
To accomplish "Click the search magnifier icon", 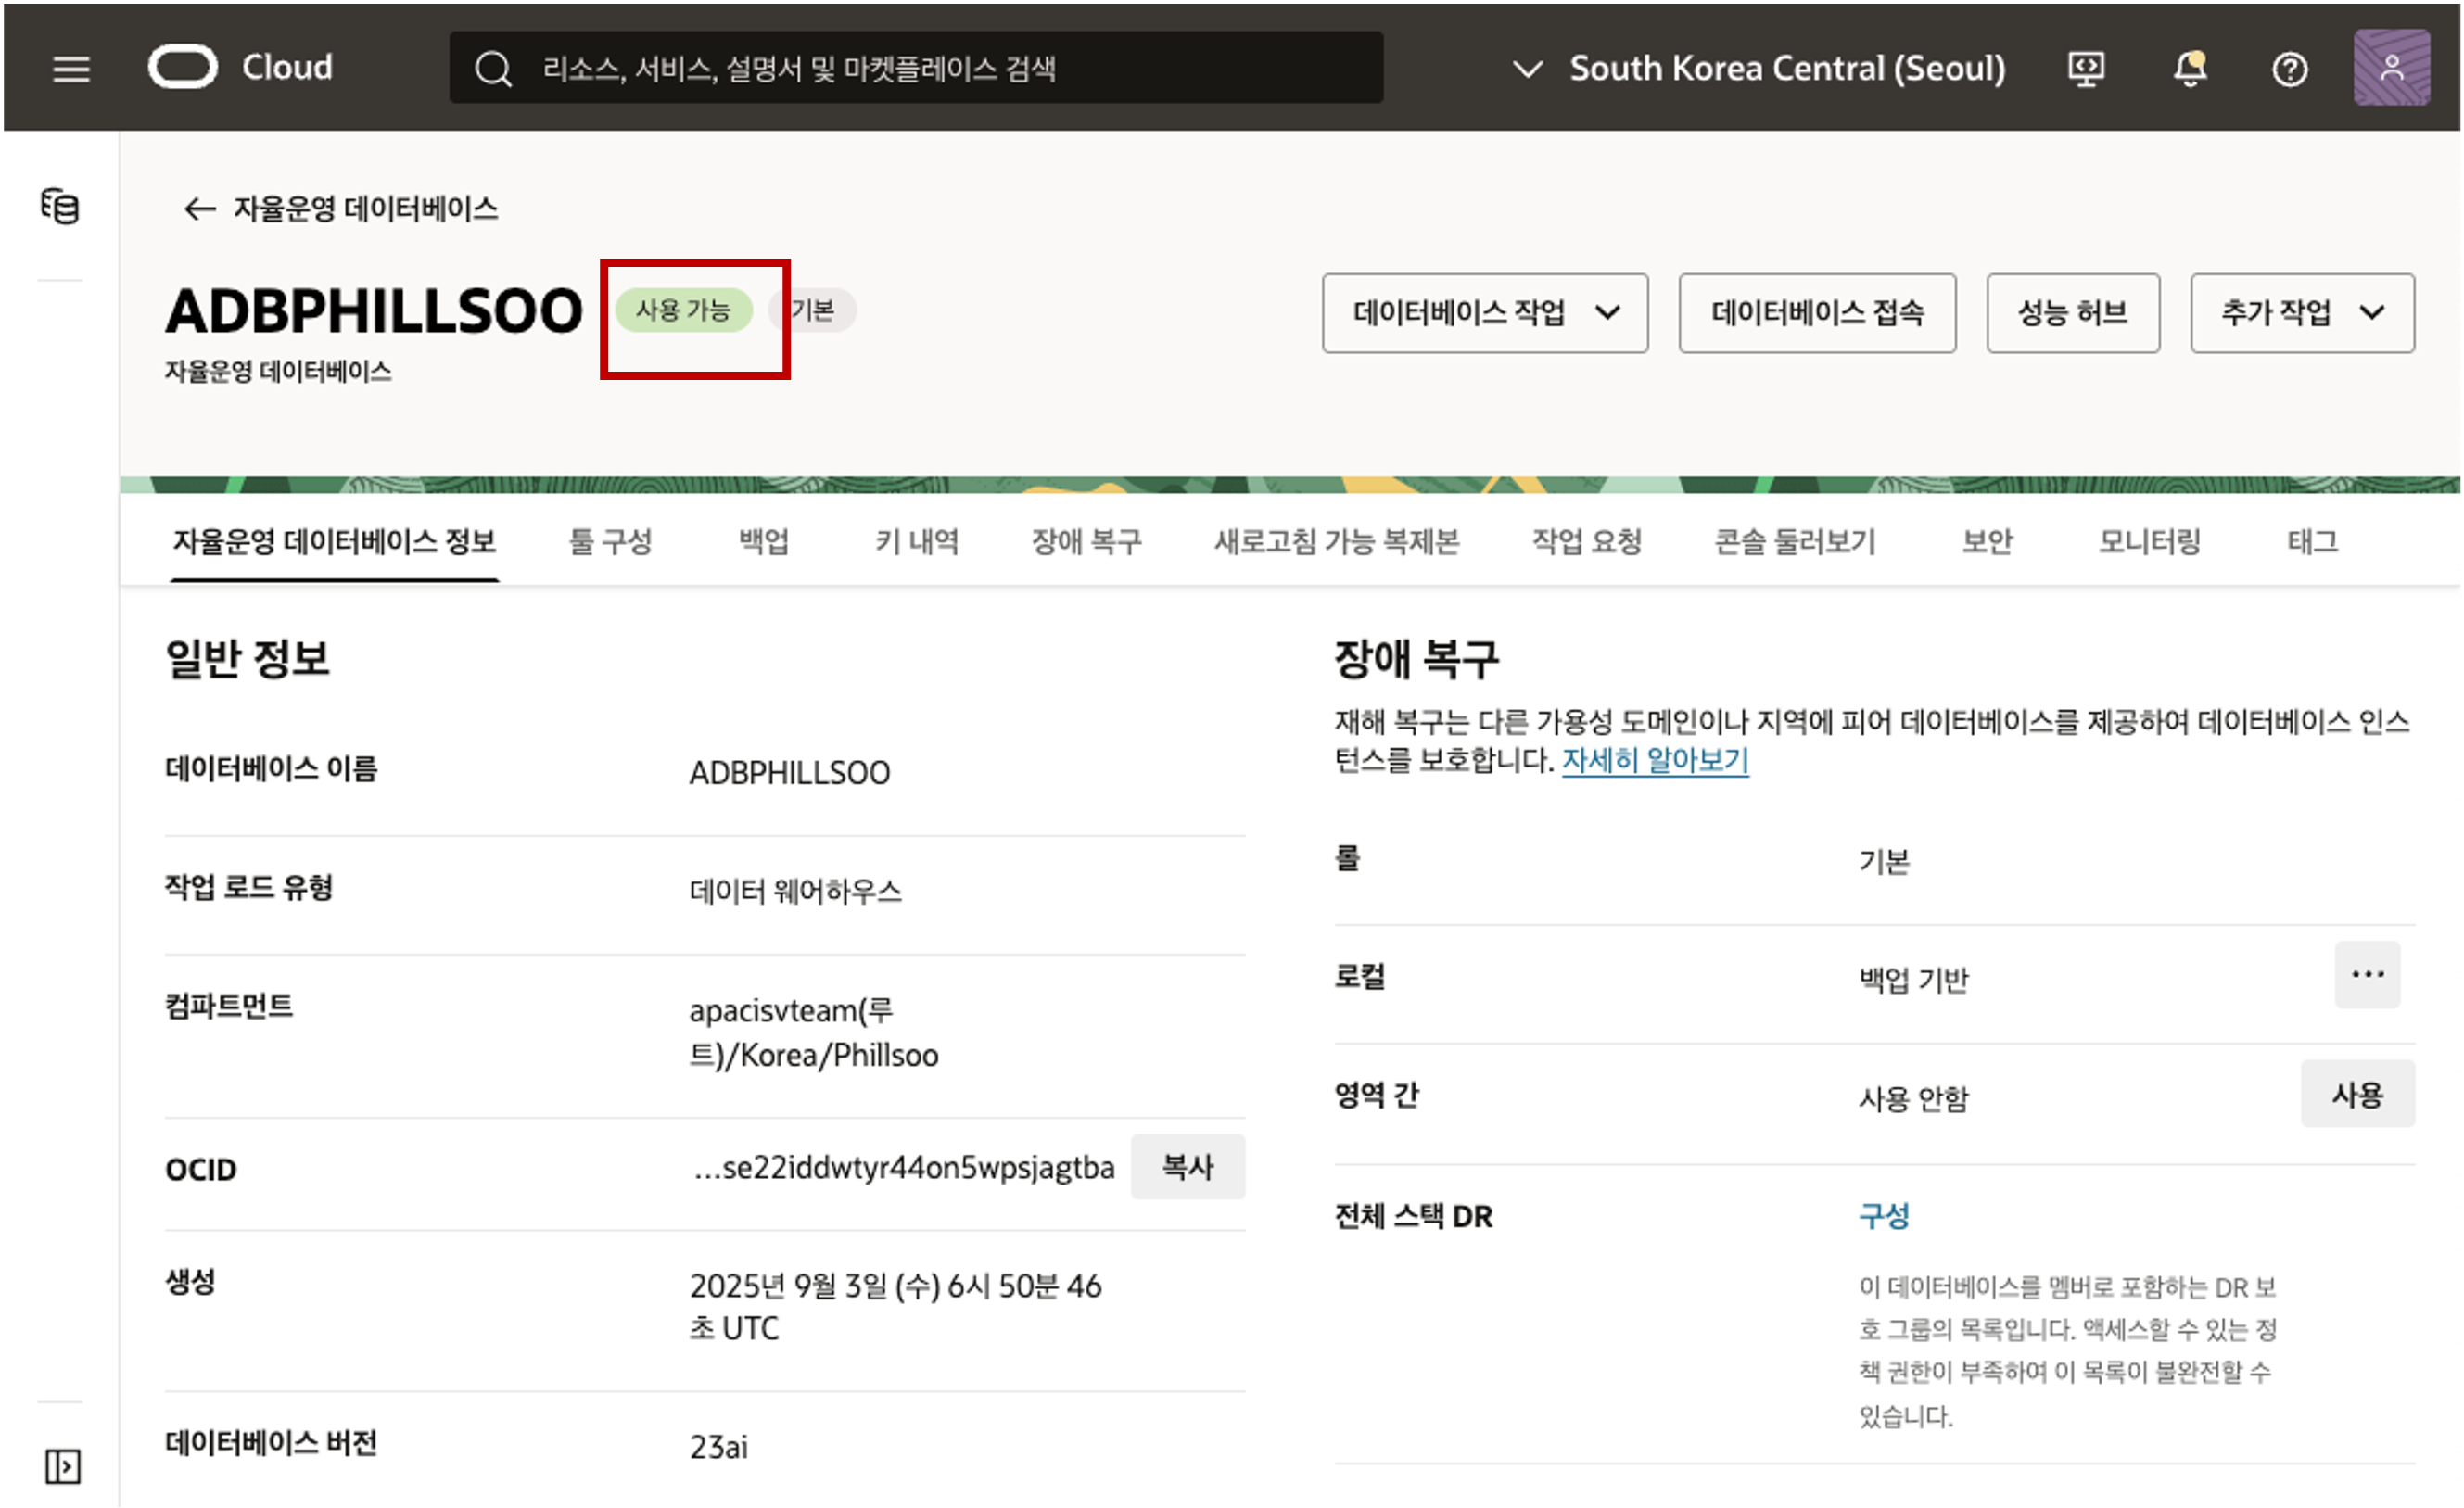I will [493, 69].
